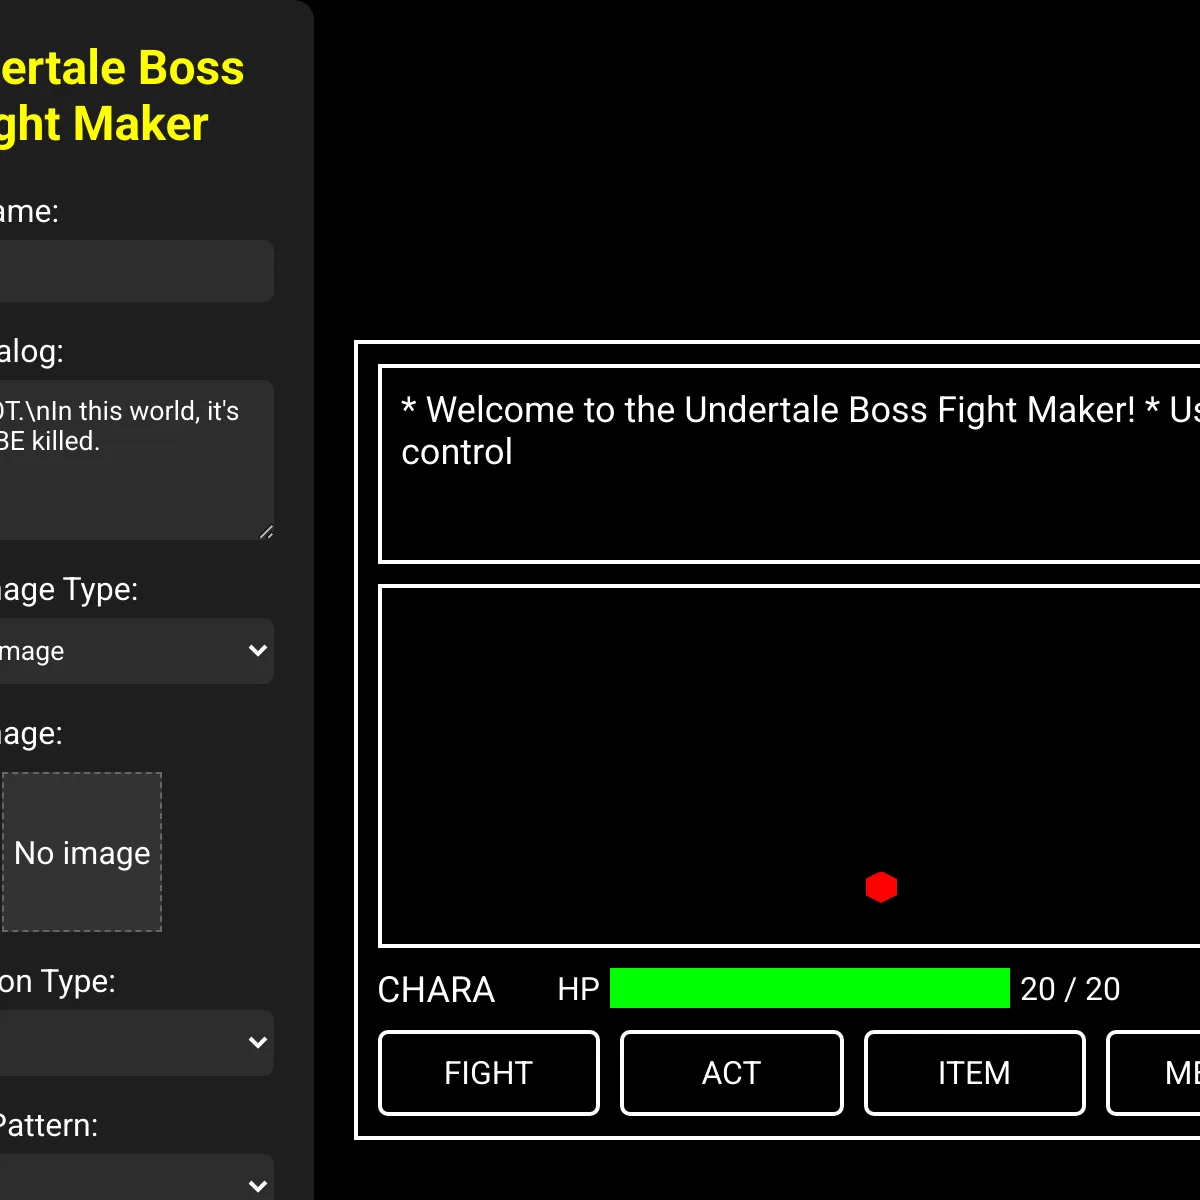This screenshot has height=1200, width=1200.
Task: Click the FIGHT button
Action: point(489,1073)
